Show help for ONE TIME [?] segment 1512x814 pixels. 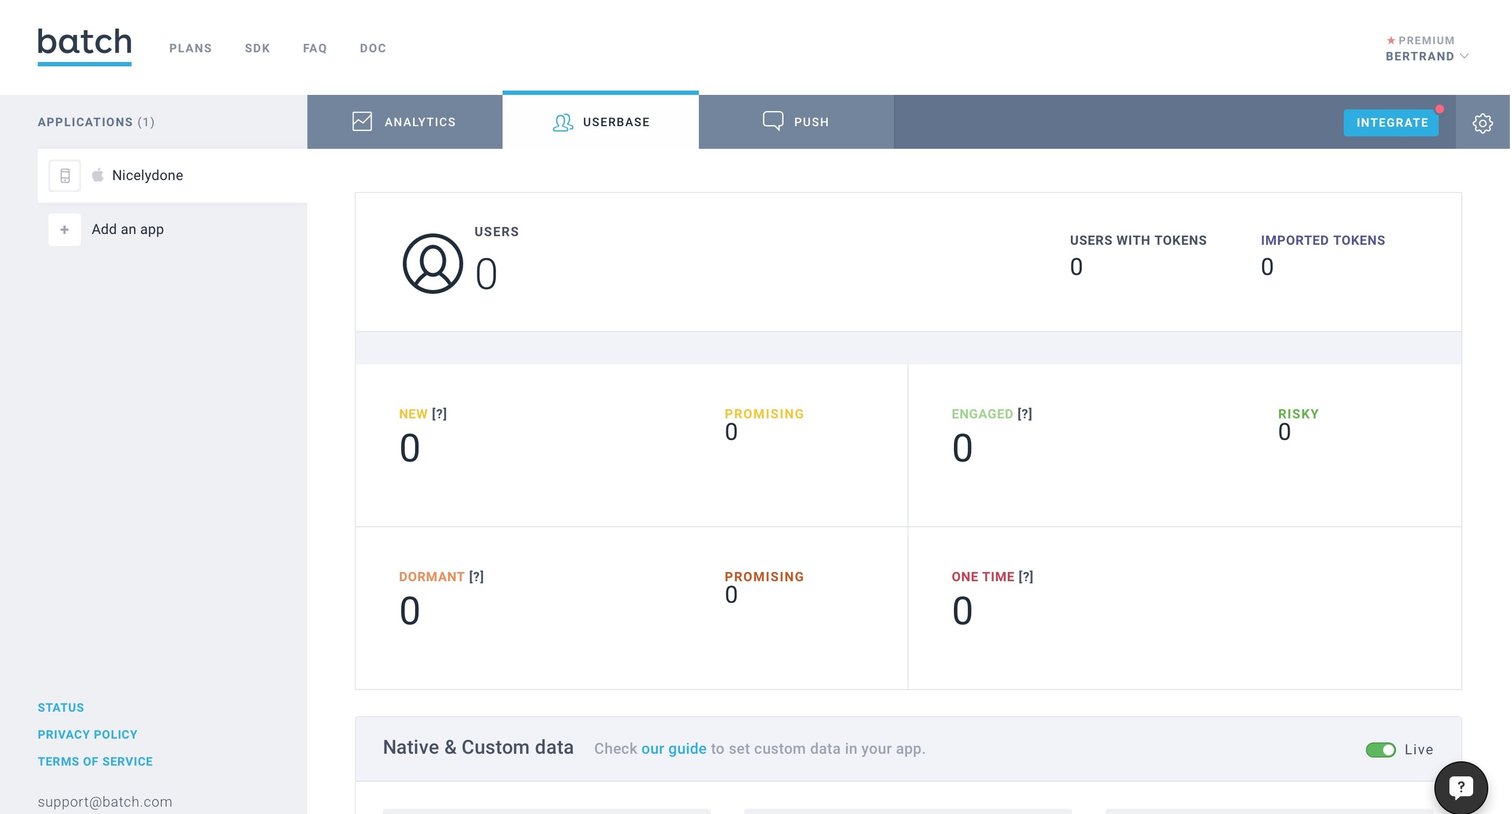pyautogui.click(x=1026, y=577)
